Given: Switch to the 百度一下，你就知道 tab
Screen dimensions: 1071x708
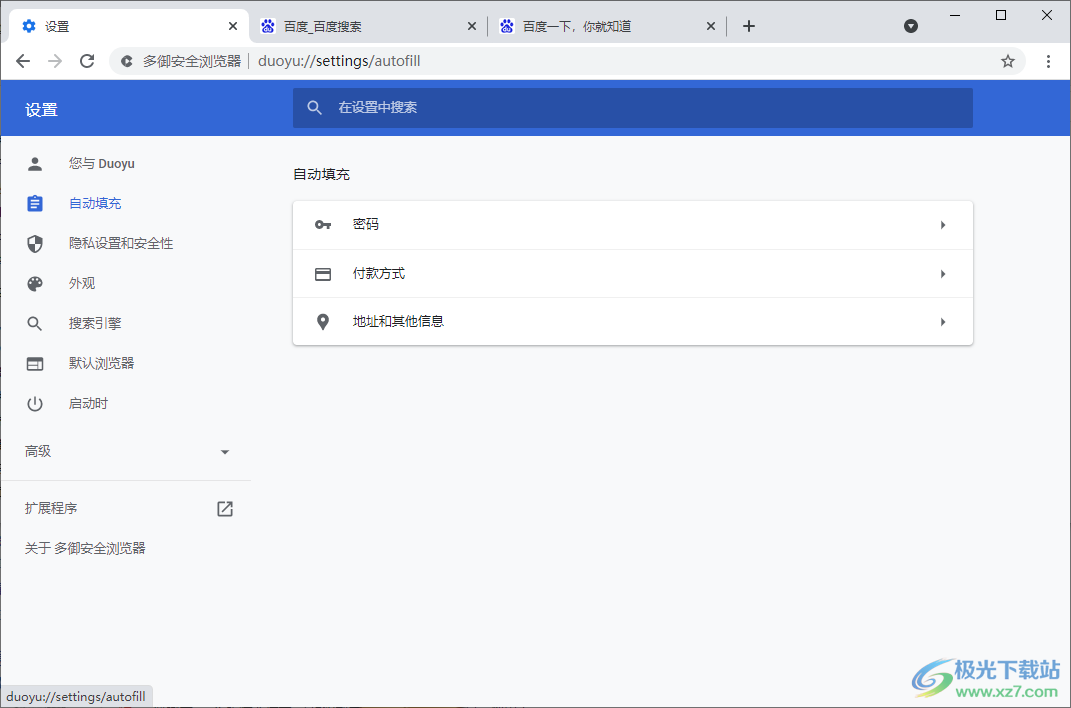Looking at the screenshot, I should click(x=608, y=26).
